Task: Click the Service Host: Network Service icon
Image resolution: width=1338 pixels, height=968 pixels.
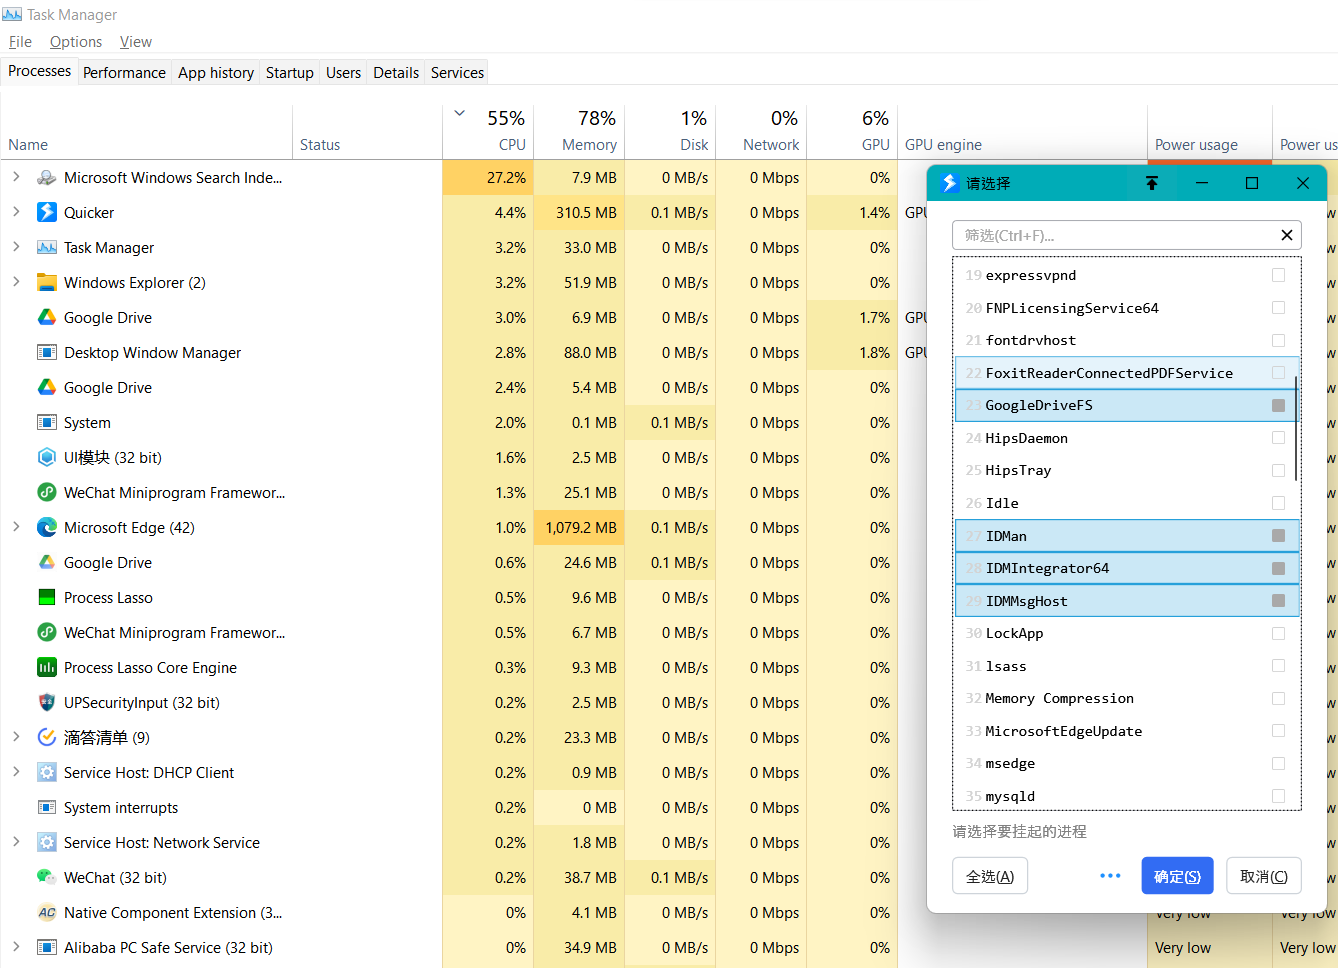Action: [47, 843]
